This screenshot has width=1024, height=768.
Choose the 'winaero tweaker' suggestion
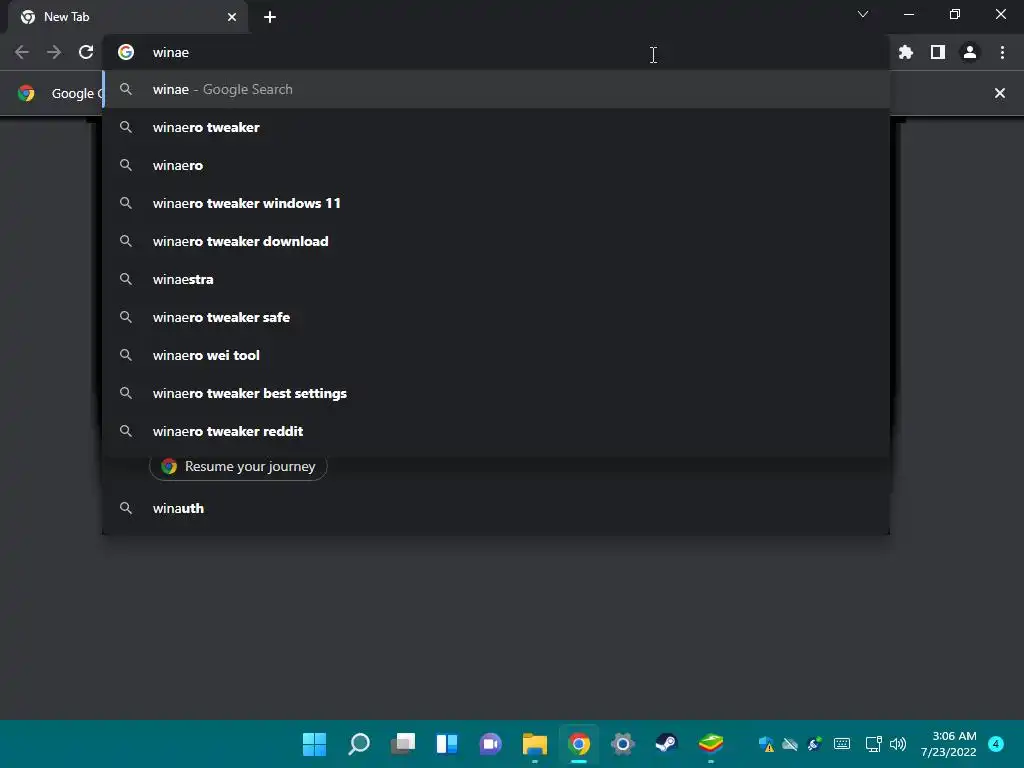496,127
